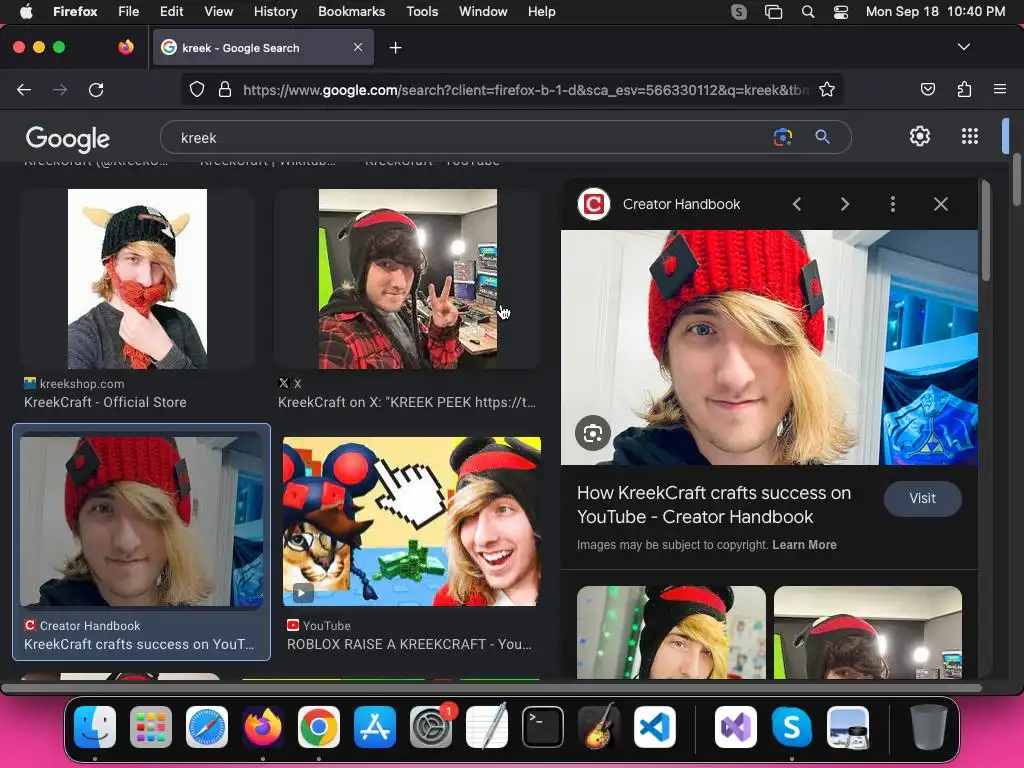Open Google quick settings gear

(920, 136)
